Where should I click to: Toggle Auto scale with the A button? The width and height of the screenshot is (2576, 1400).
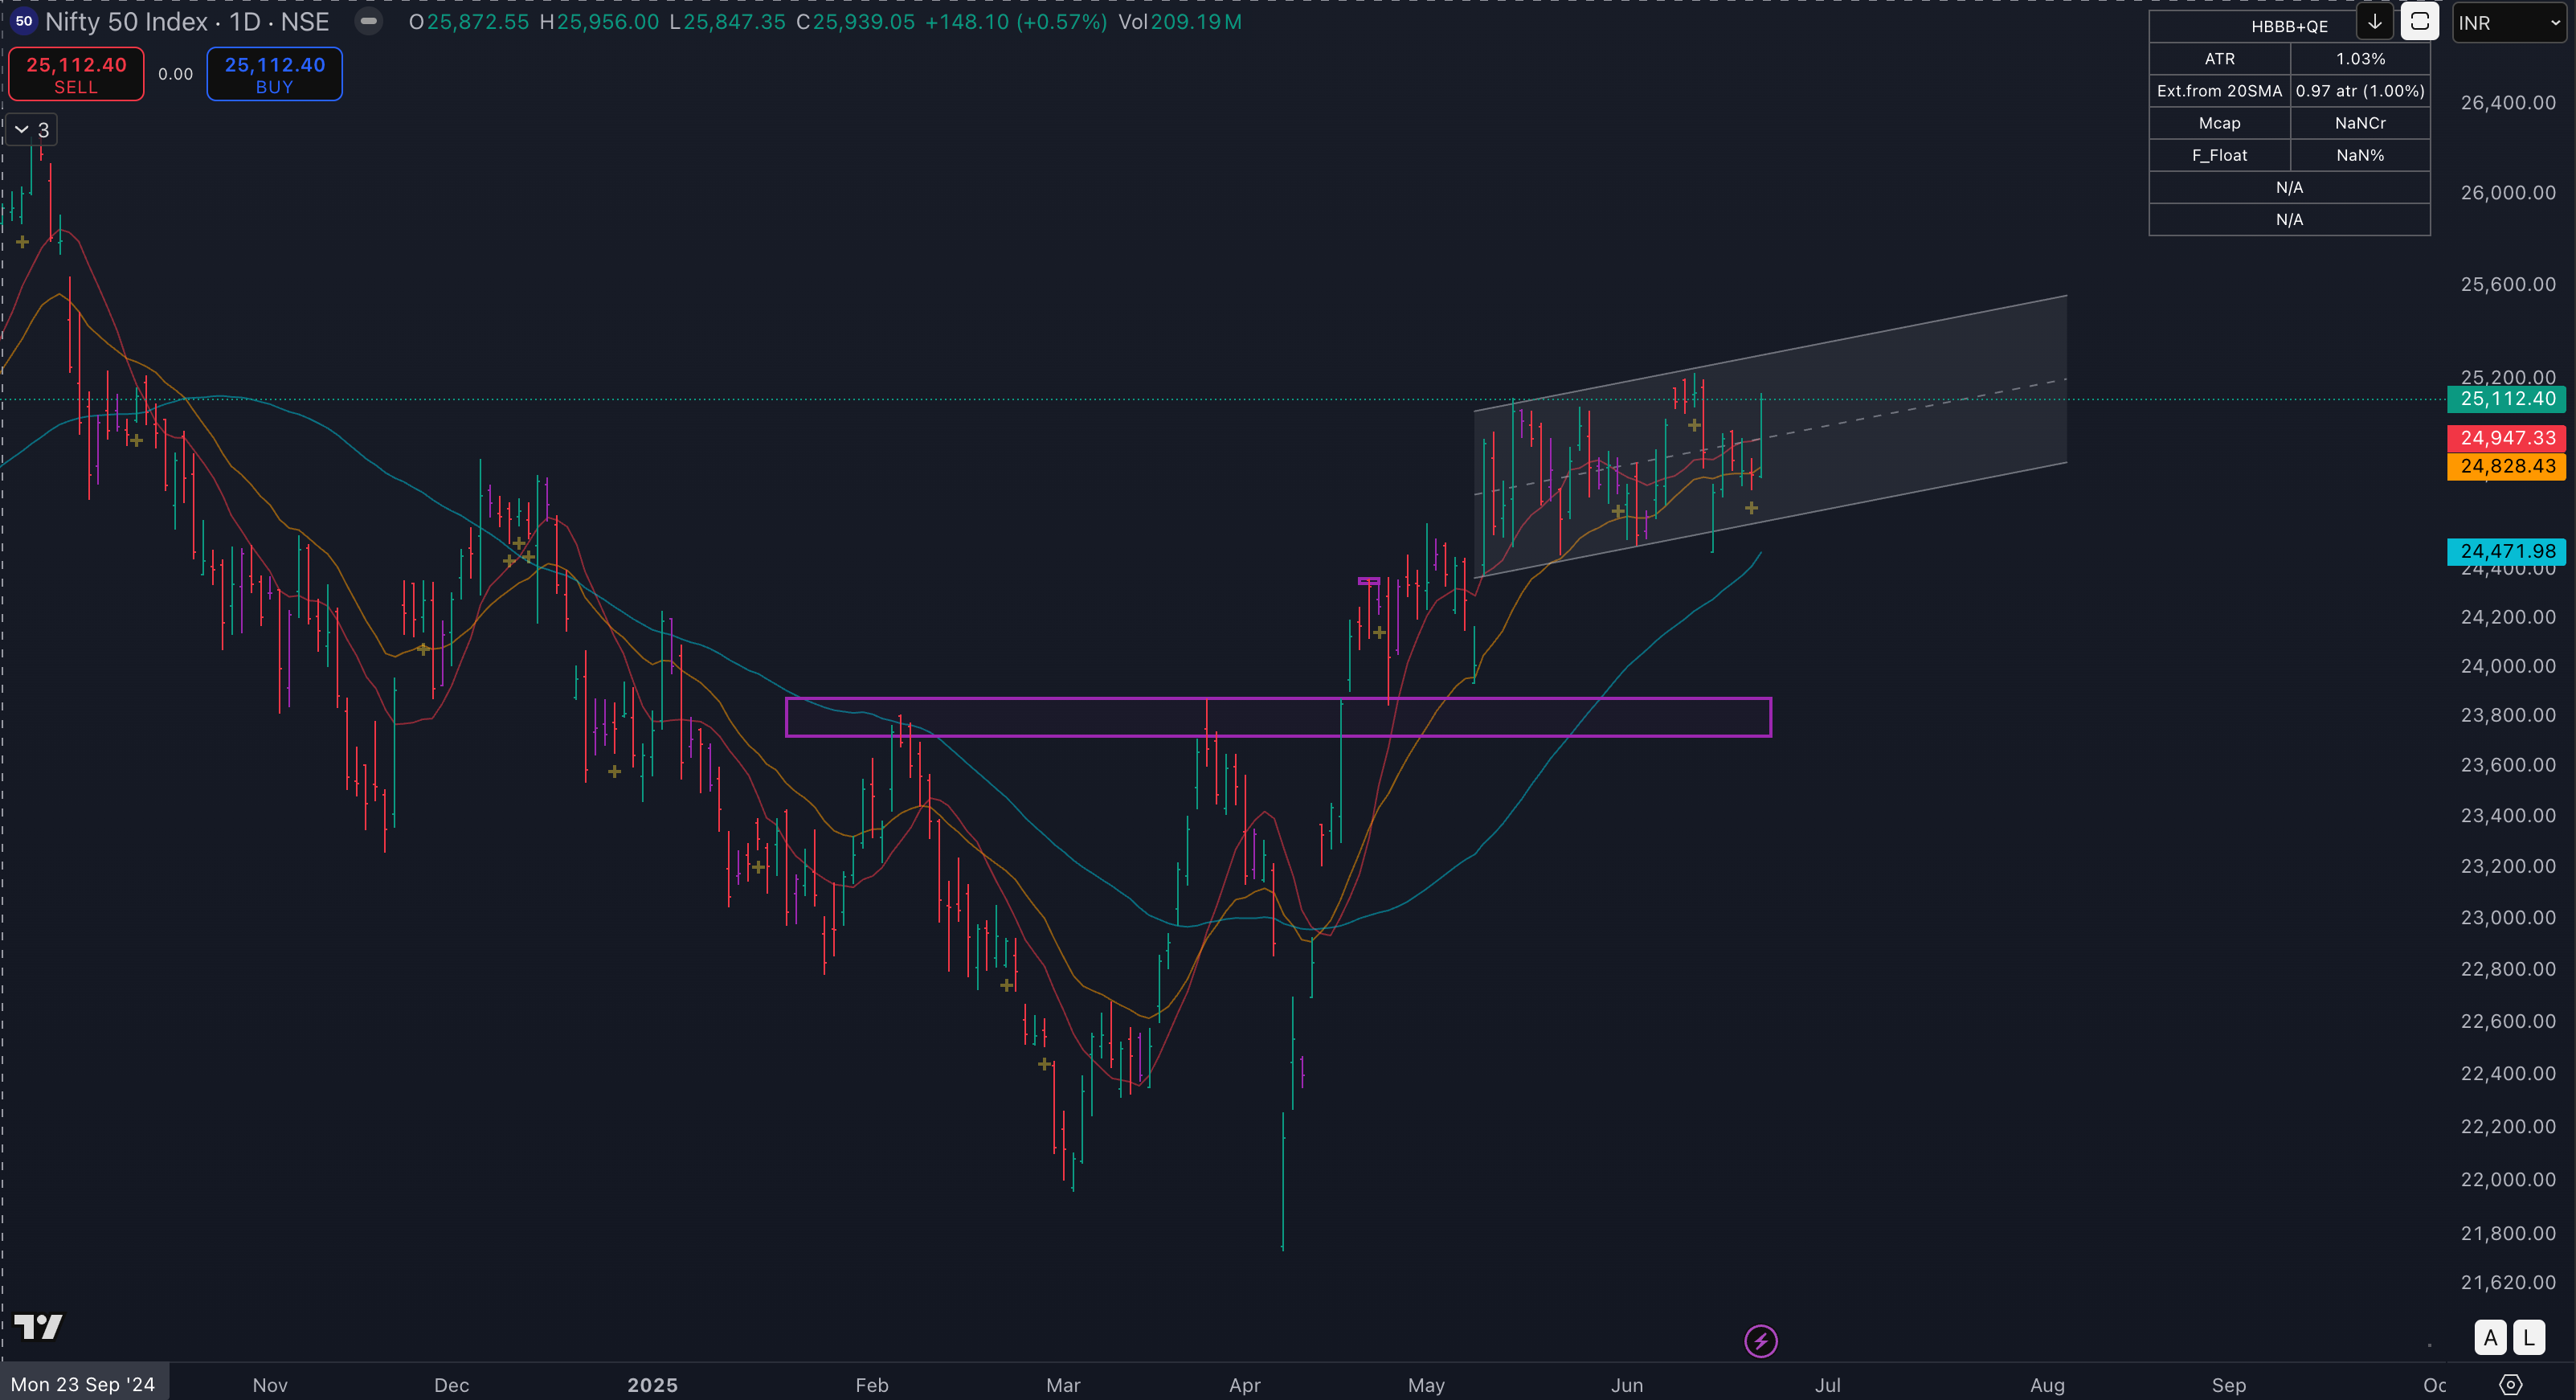tap(2490, 1337)
